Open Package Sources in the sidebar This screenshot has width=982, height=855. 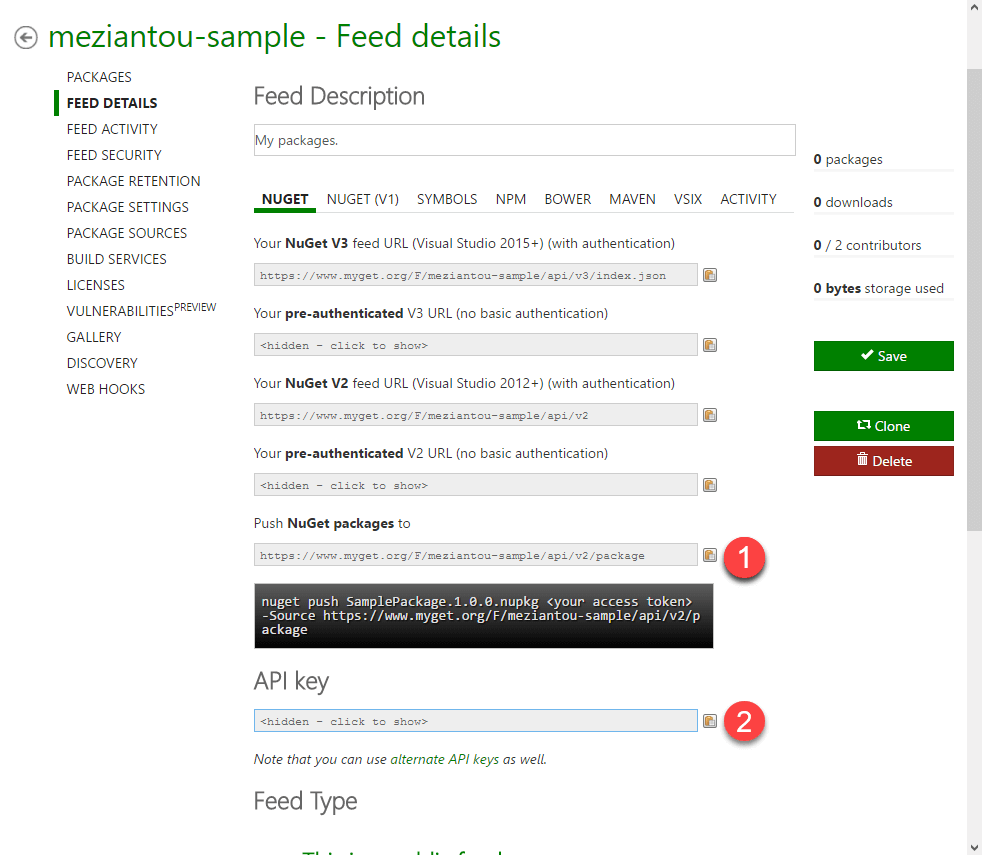(127, 233)
